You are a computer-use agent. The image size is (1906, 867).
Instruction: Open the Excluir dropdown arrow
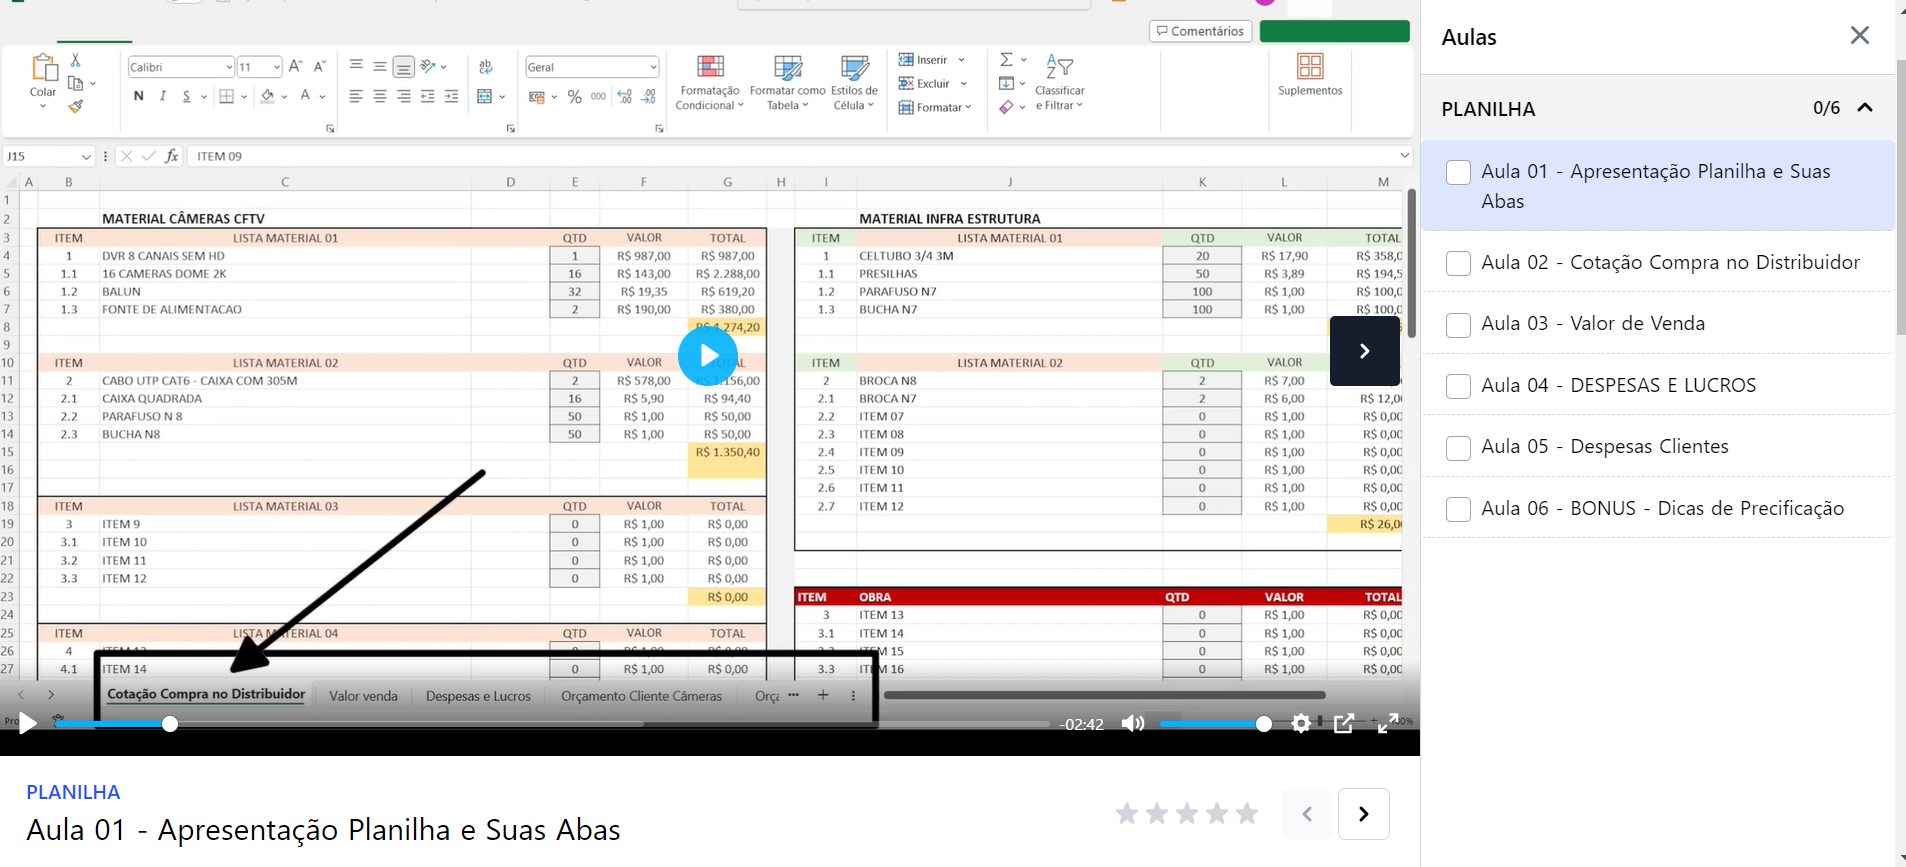(964, 84)
